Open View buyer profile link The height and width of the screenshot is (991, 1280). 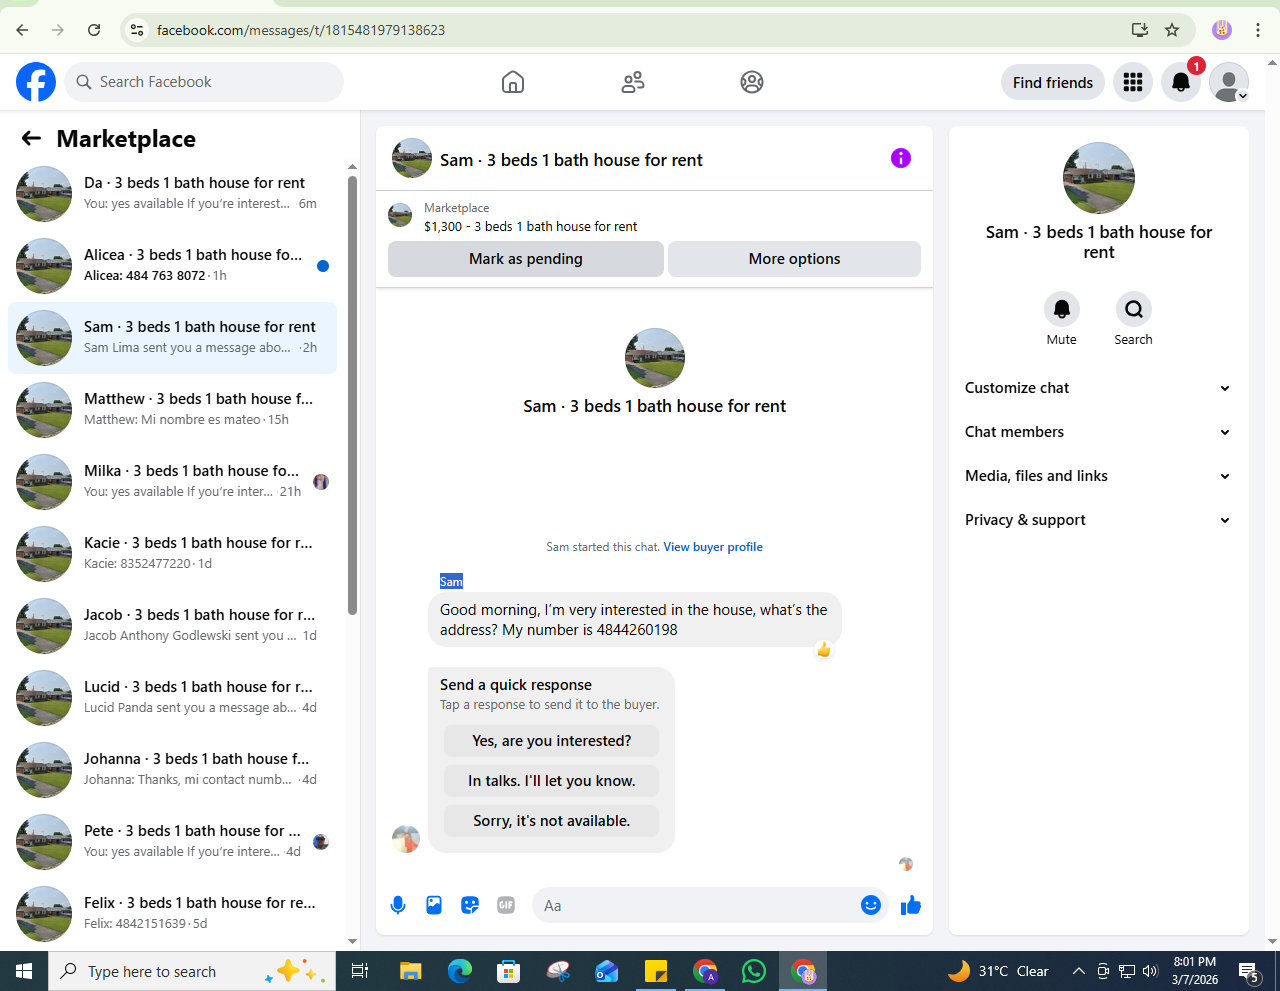(x=713, y=547)
